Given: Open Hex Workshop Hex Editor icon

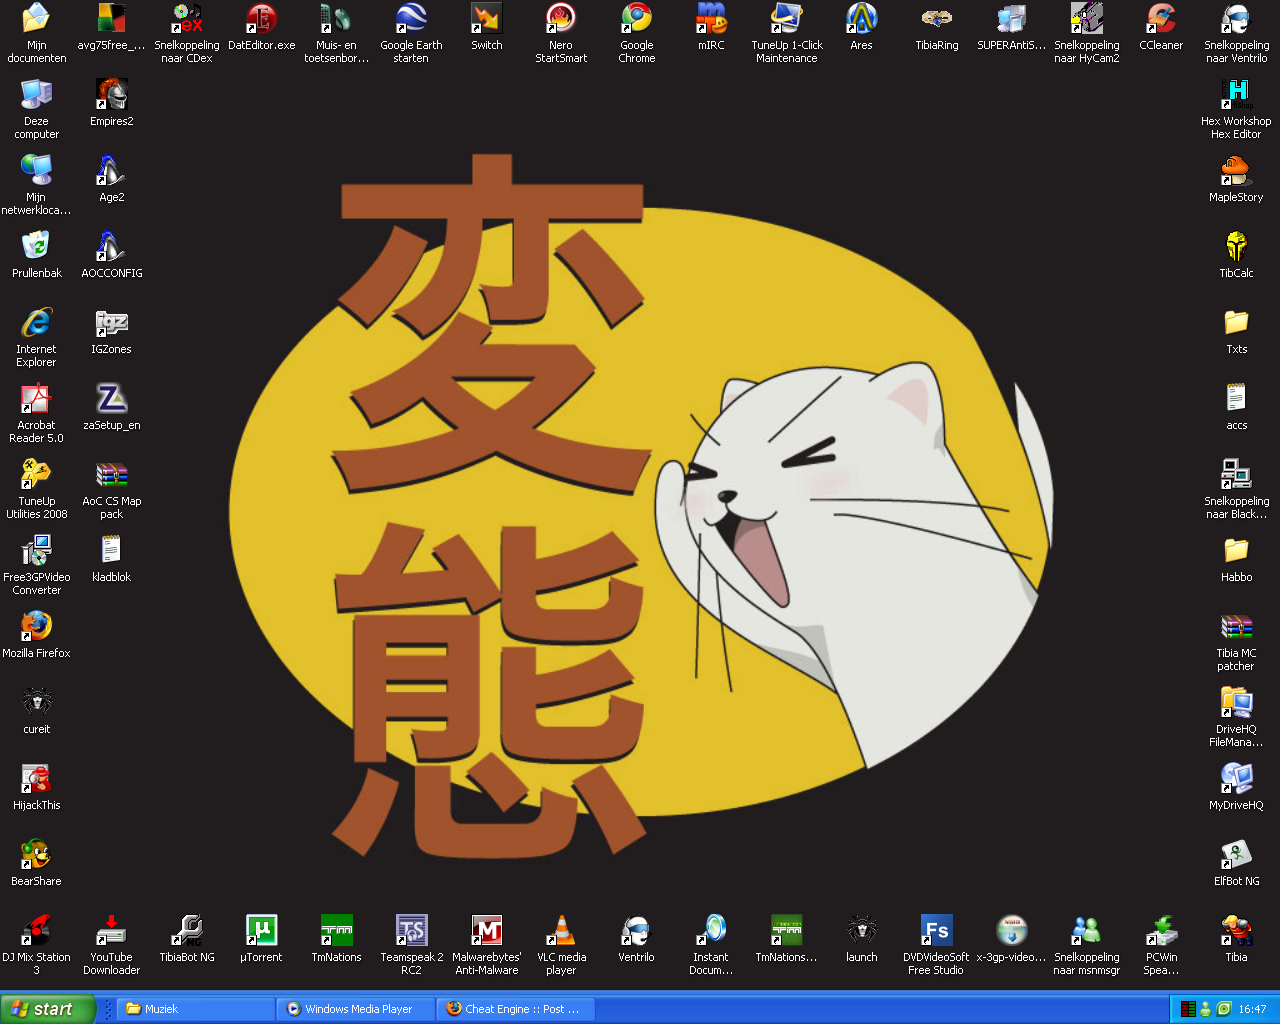Looking at the screenshot, I should coord(1236,94).
